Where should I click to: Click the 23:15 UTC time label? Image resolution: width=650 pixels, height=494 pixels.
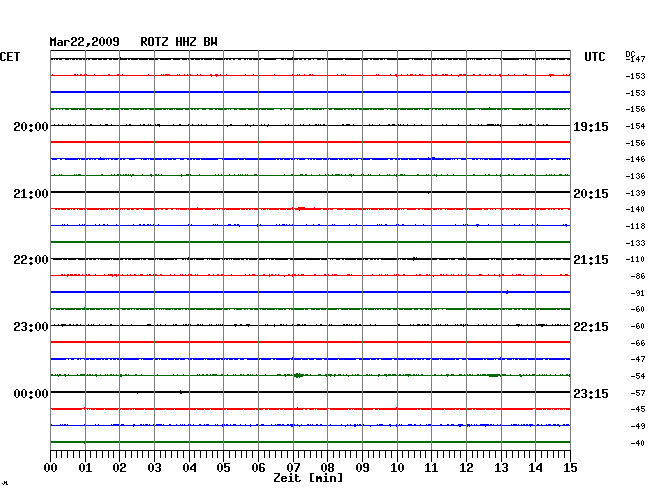[x=591, y=393]
